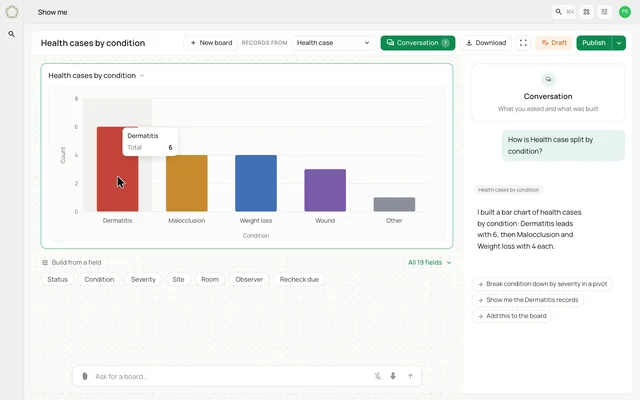Choose the Severity field chip
This screenshot has width=640, height=400.
[143, 280]
